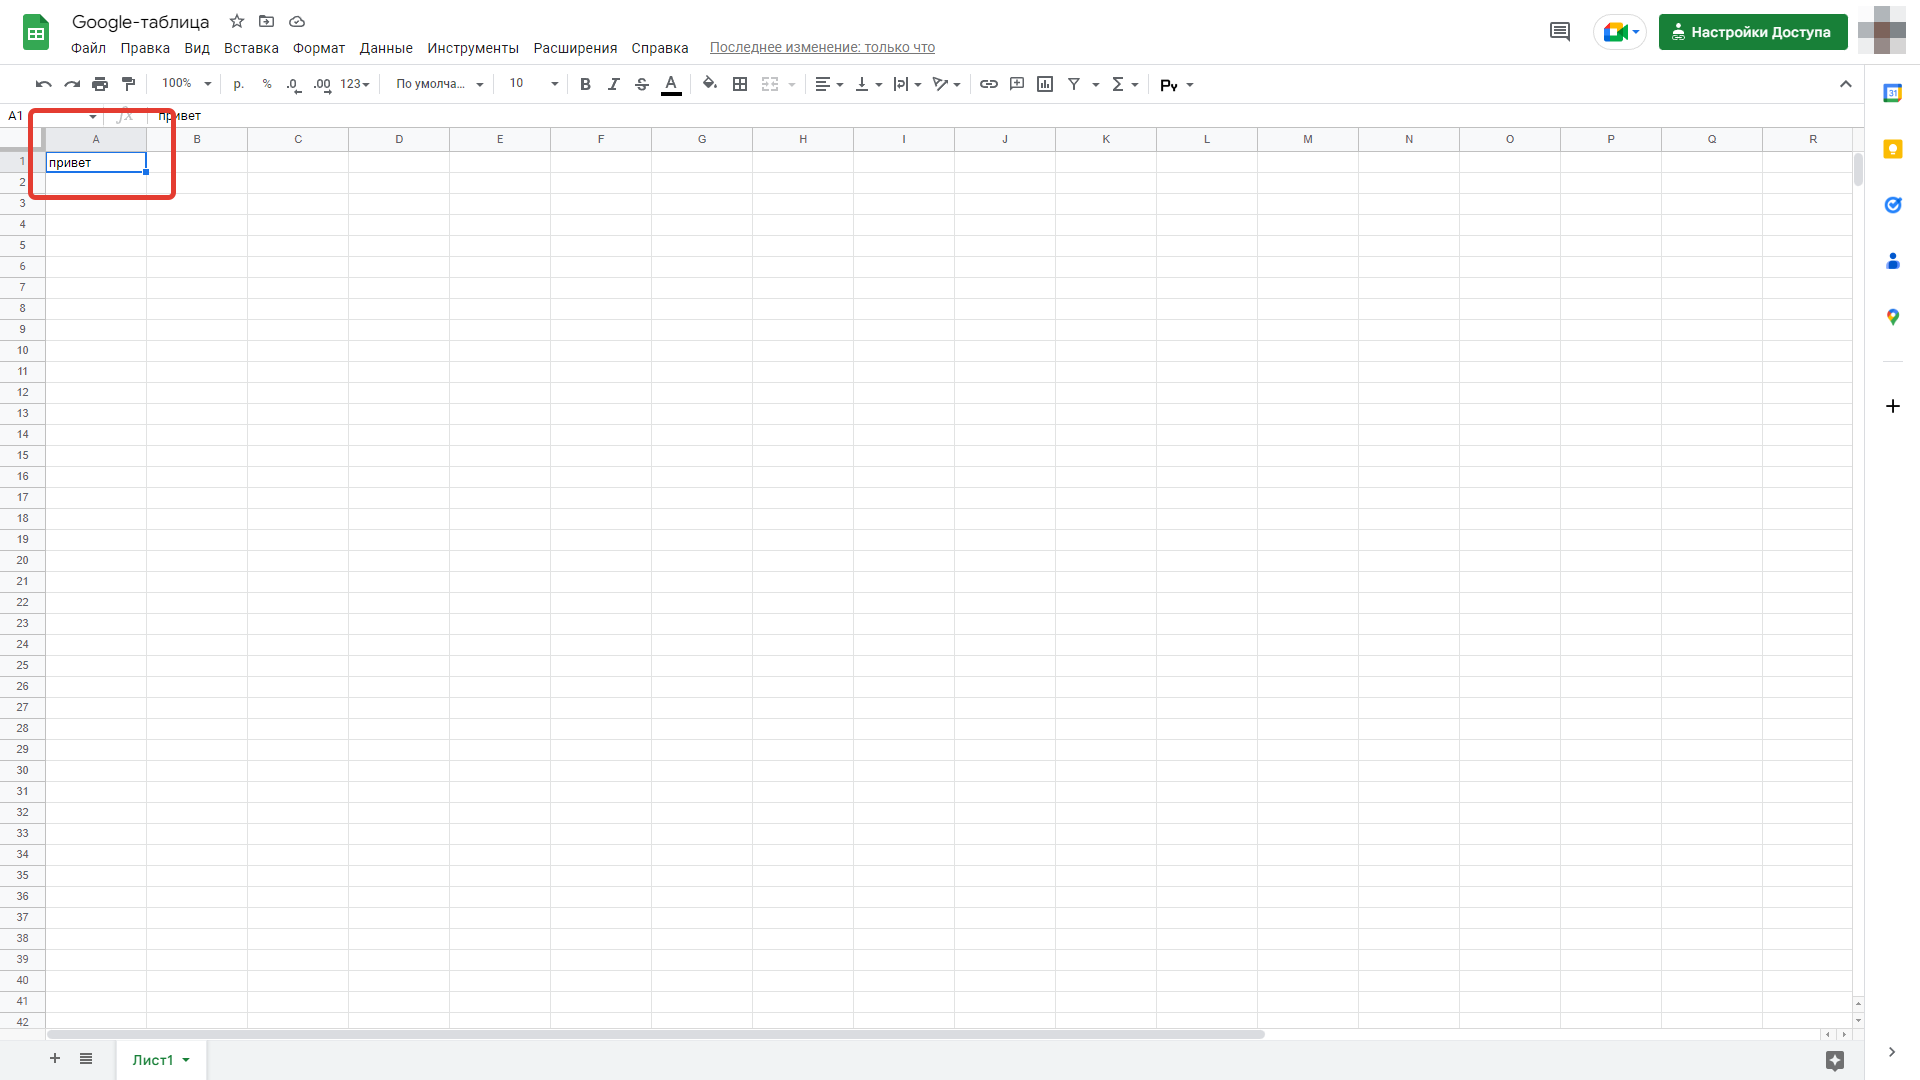
Task: Expand the font size 10 dropdown
Action: click(534, 84)
